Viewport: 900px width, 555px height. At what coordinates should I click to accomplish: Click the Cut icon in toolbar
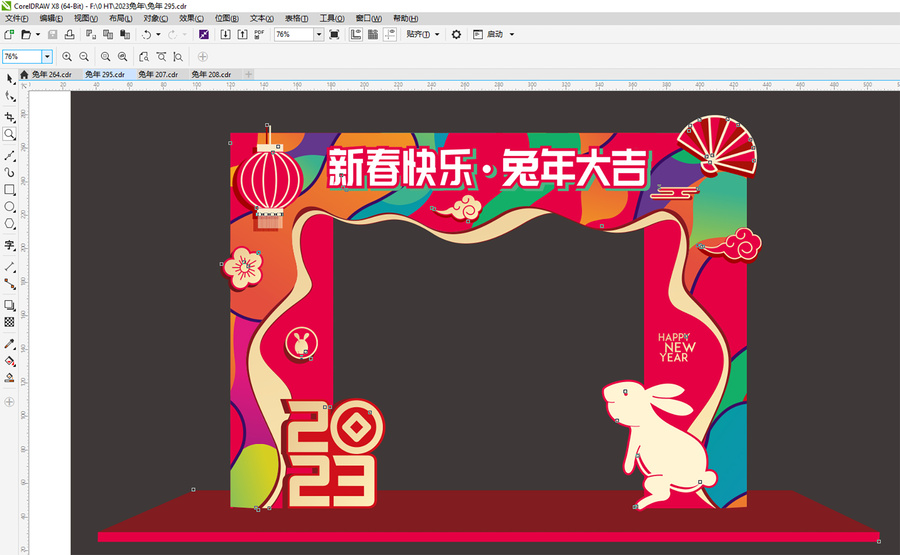point(91,34)
